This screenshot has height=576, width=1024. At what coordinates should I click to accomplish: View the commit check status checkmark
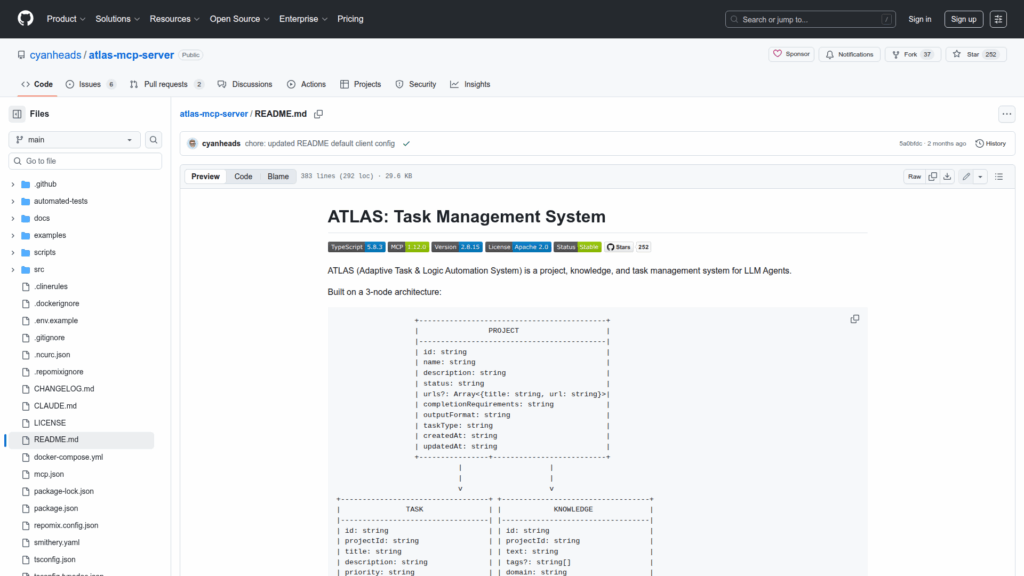[406, 144]
